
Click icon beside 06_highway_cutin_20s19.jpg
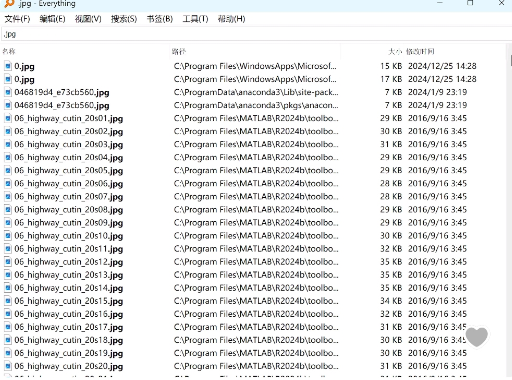pyautogui.click(x=8, y=353)
